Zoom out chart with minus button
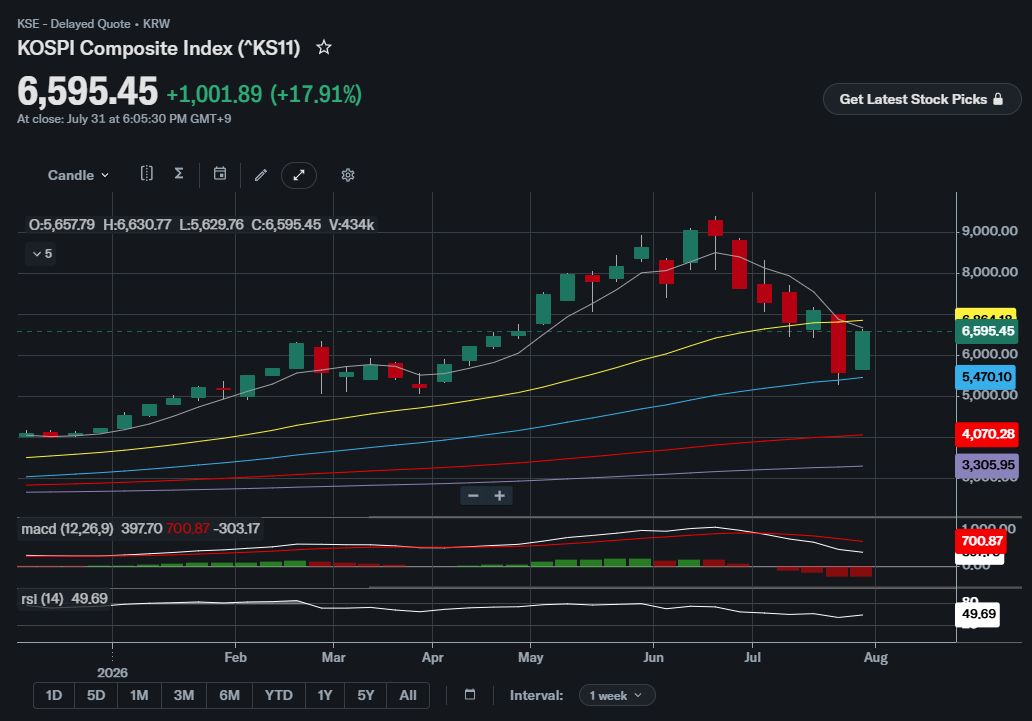Image resolution: width=1032 pixels, height=721 pixels. [473, 496]
